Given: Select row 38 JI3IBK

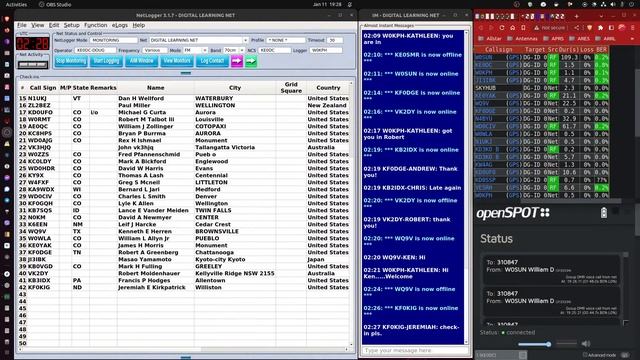Looking at the screenshot, I should 184,259.
